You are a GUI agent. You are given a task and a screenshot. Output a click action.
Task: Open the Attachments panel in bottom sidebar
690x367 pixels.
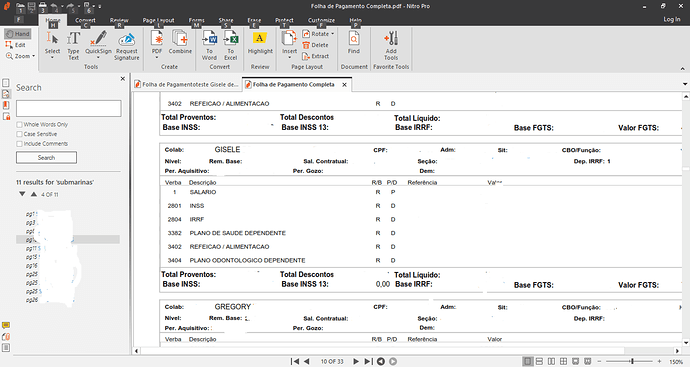point(6,337)
